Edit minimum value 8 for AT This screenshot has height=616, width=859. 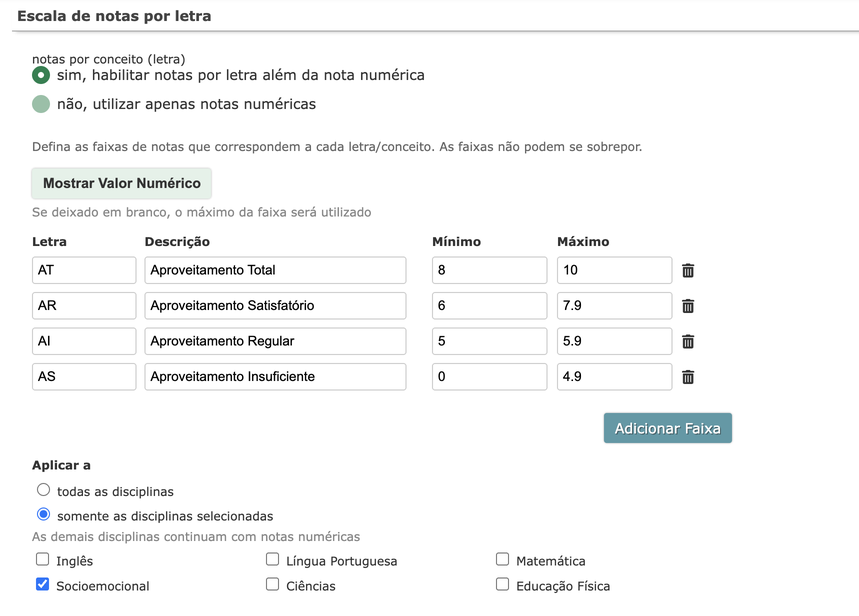(x=489, y=270)
